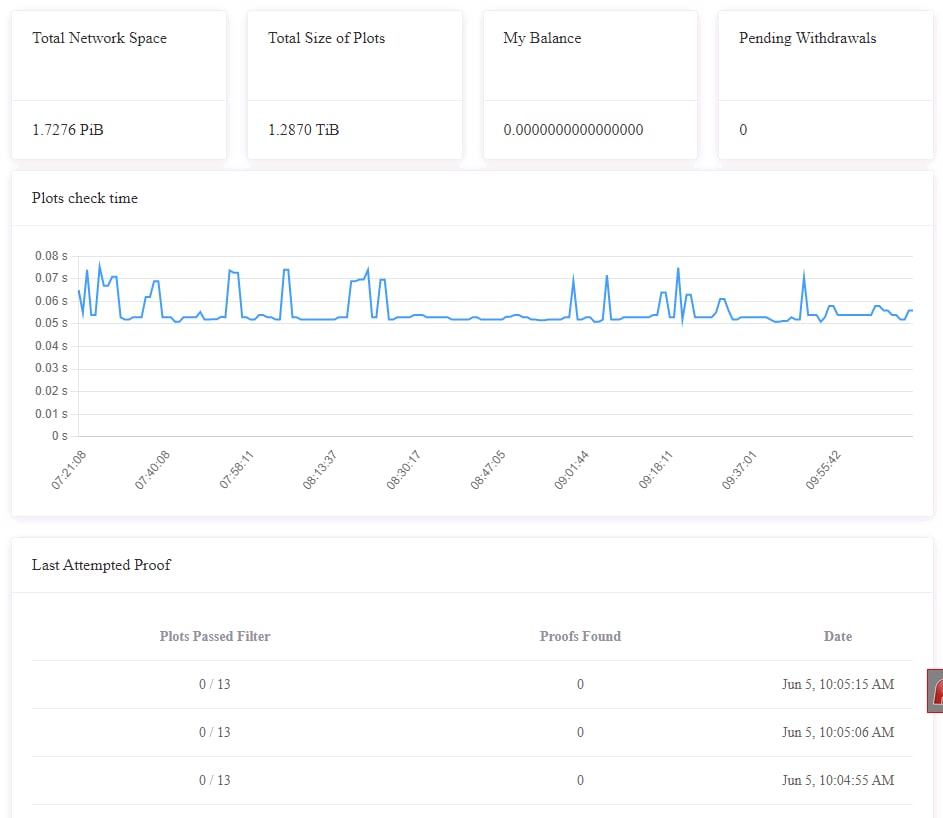Click the Last Attempted Proof section heading
This screenshot has width=943, height=818.
101,565
